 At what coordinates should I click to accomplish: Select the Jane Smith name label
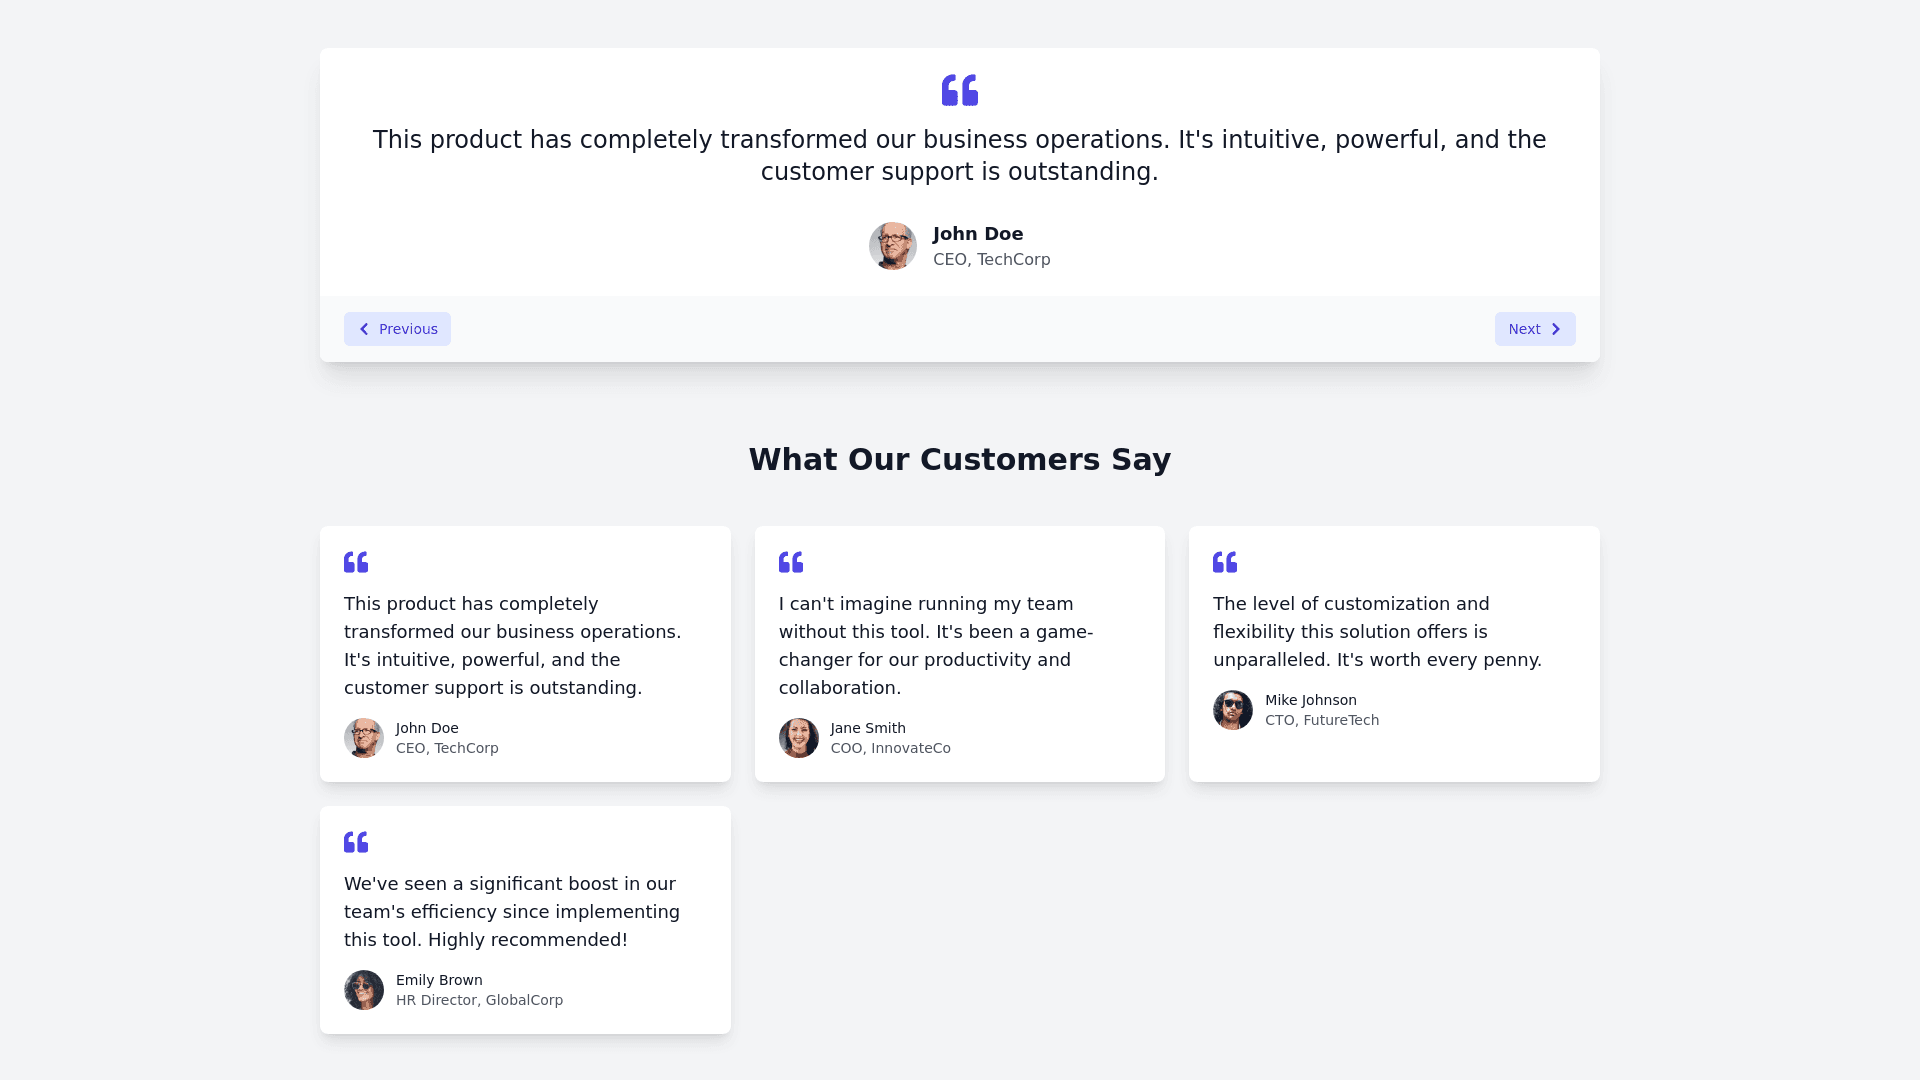868,728
